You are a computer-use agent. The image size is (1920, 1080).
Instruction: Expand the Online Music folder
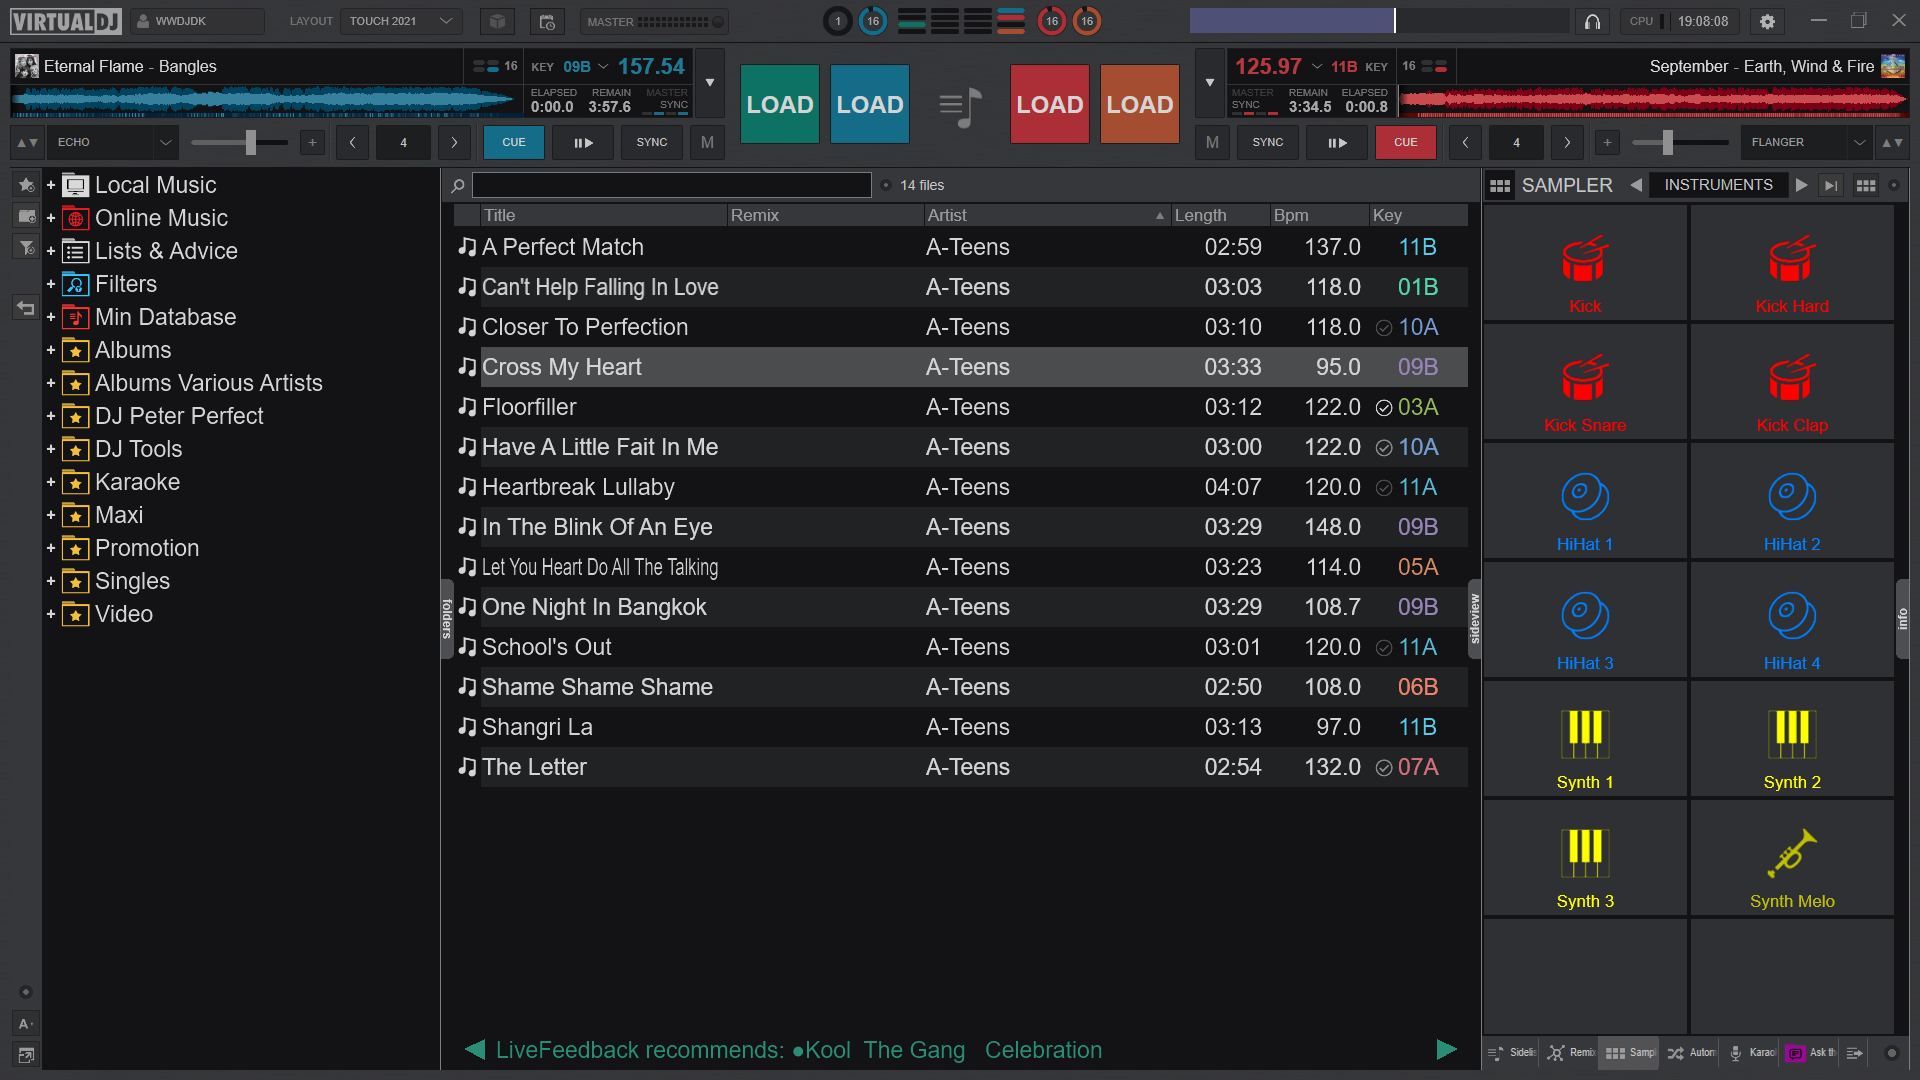(x=51, y=219)
